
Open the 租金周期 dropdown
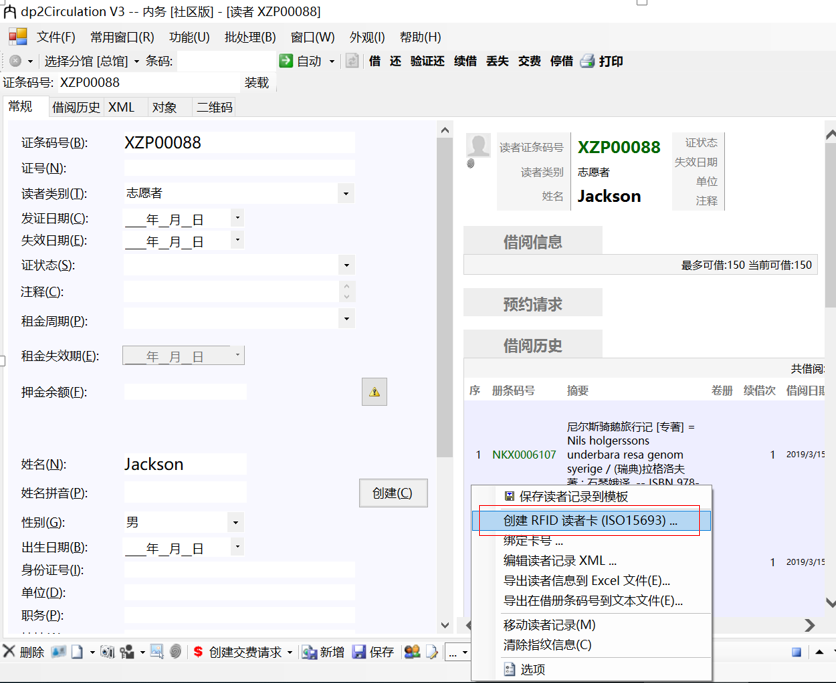(x=347, y=319)
